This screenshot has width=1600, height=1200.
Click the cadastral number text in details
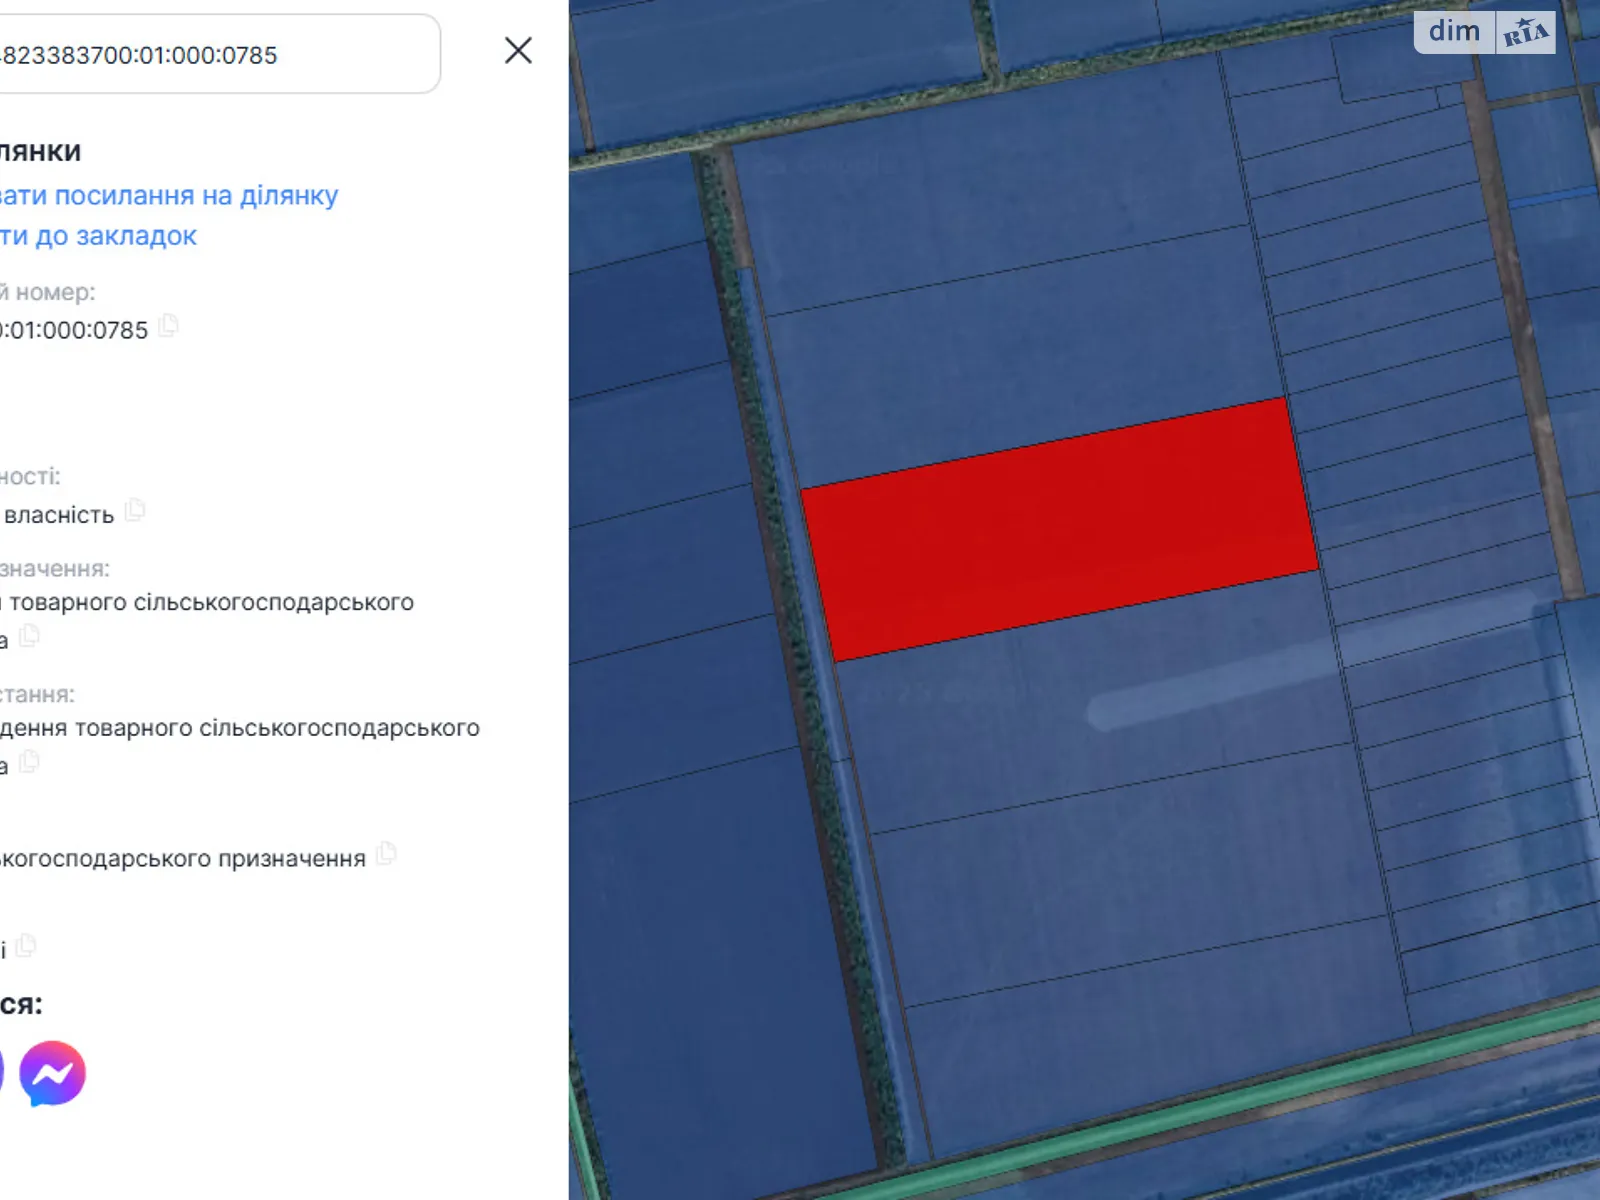74,330
